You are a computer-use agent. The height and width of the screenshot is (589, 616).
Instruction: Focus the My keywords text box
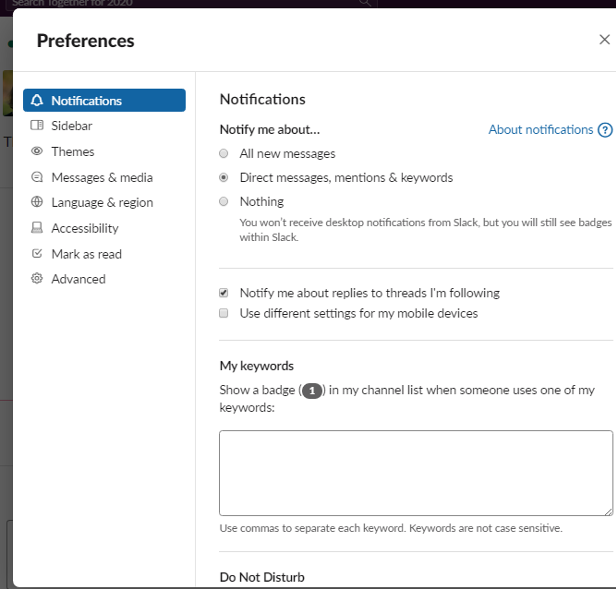coord(416,473)
